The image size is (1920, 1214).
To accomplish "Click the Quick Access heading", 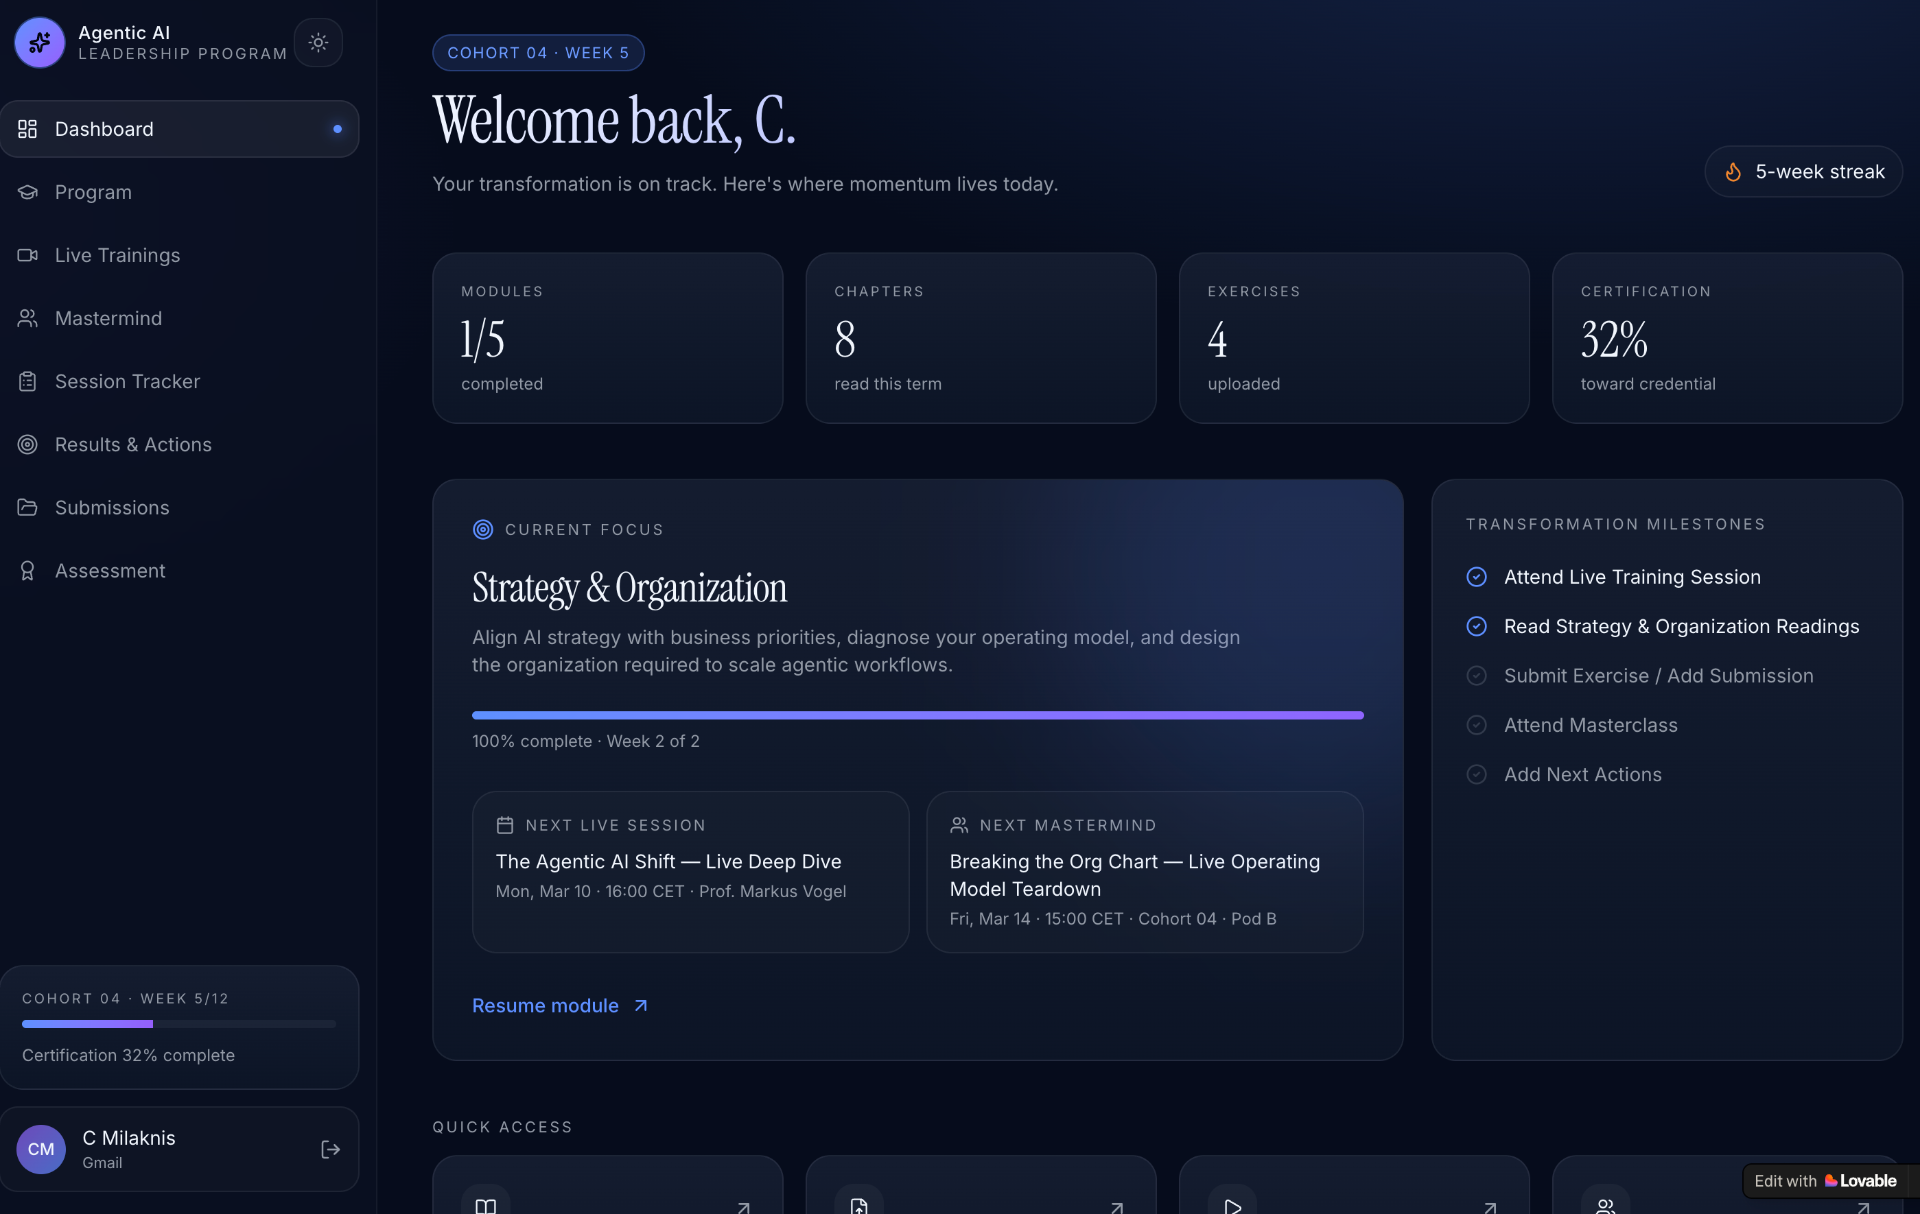I will (502, 1127).
